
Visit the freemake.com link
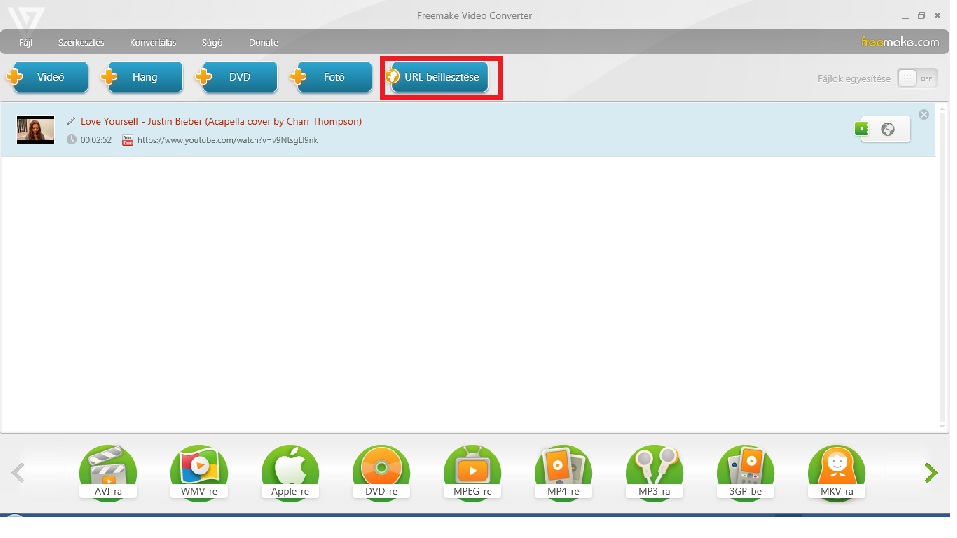point(900,42)
